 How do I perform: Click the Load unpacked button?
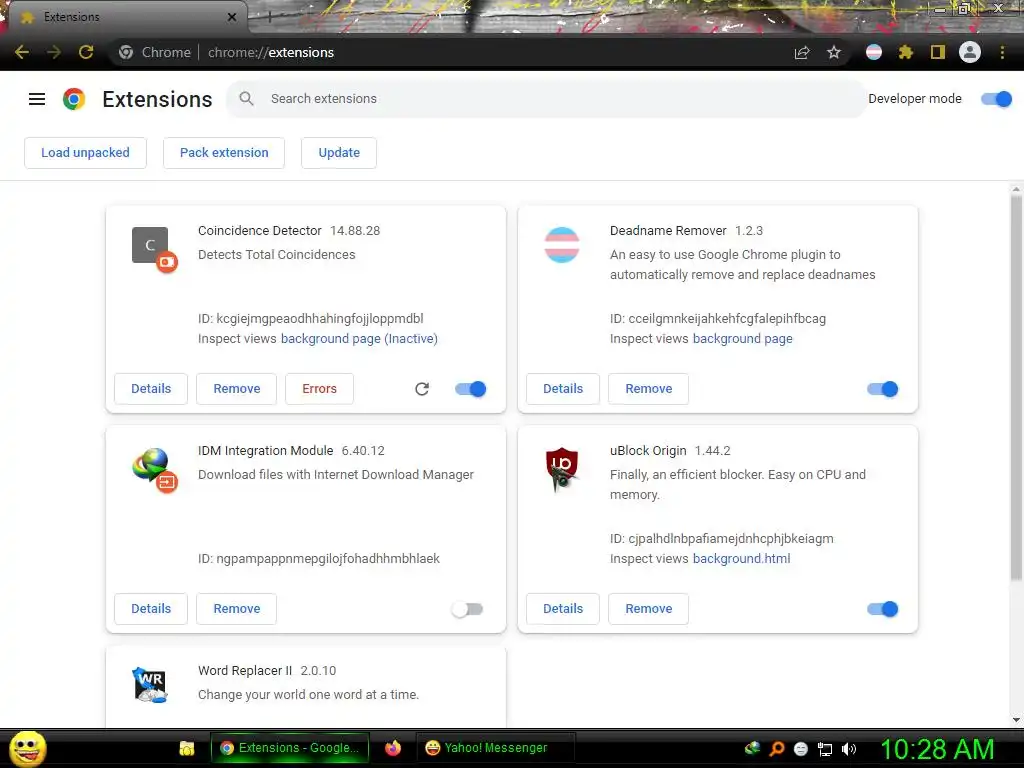pyautogui.click(x=86, y=153)
